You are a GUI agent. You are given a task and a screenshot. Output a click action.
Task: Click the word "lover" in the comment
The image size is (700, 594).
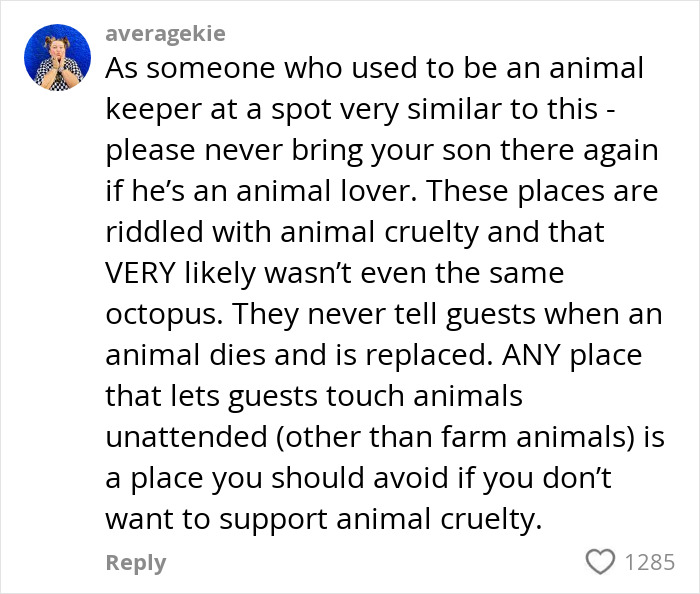(379, 191)
